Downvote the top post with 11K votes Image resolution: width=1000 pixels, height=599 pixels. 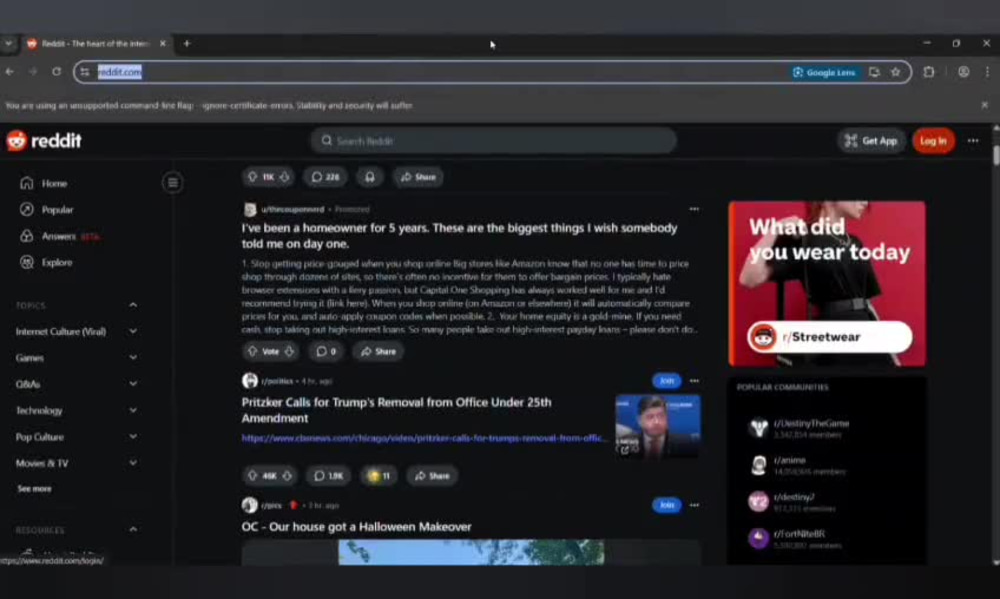(x=284, y=177)
